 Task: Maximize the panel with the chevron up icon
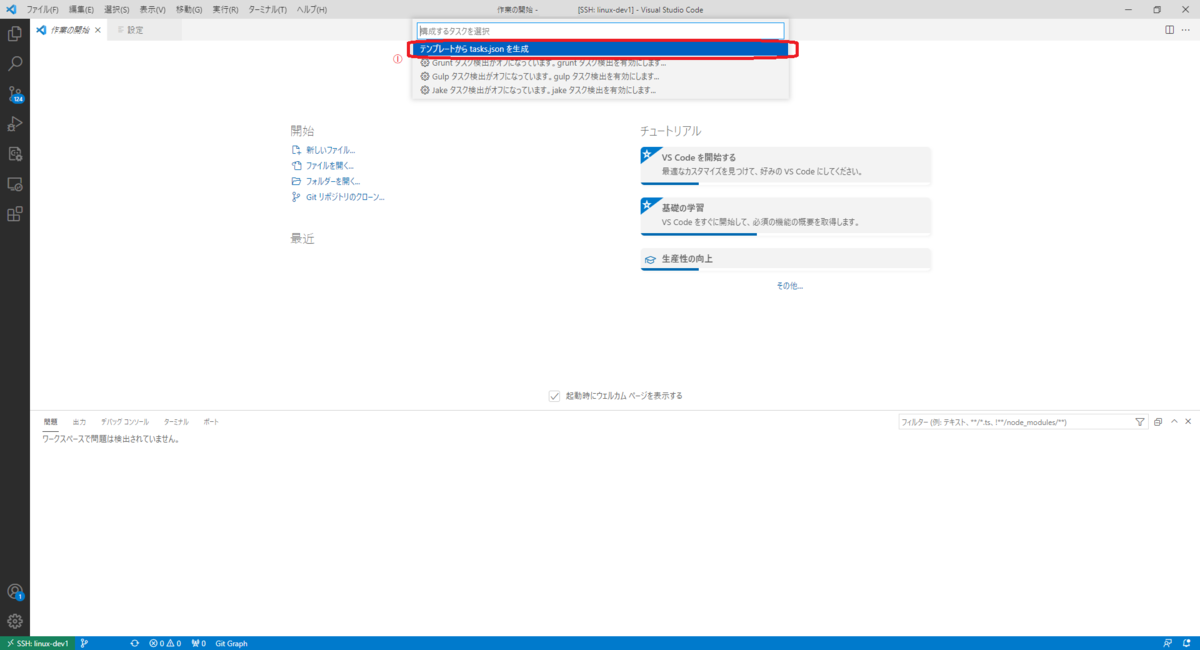click(x=1174, y=422)
